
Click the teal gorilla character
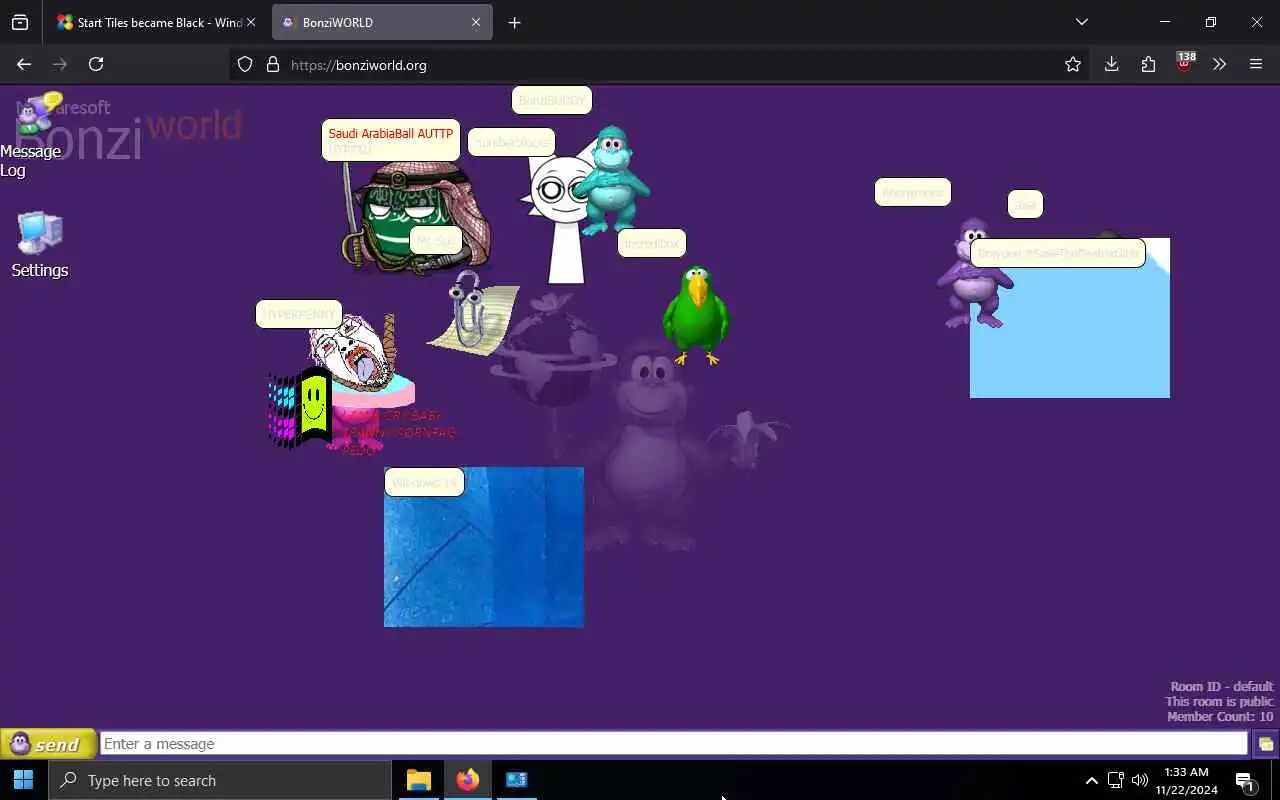612,180
